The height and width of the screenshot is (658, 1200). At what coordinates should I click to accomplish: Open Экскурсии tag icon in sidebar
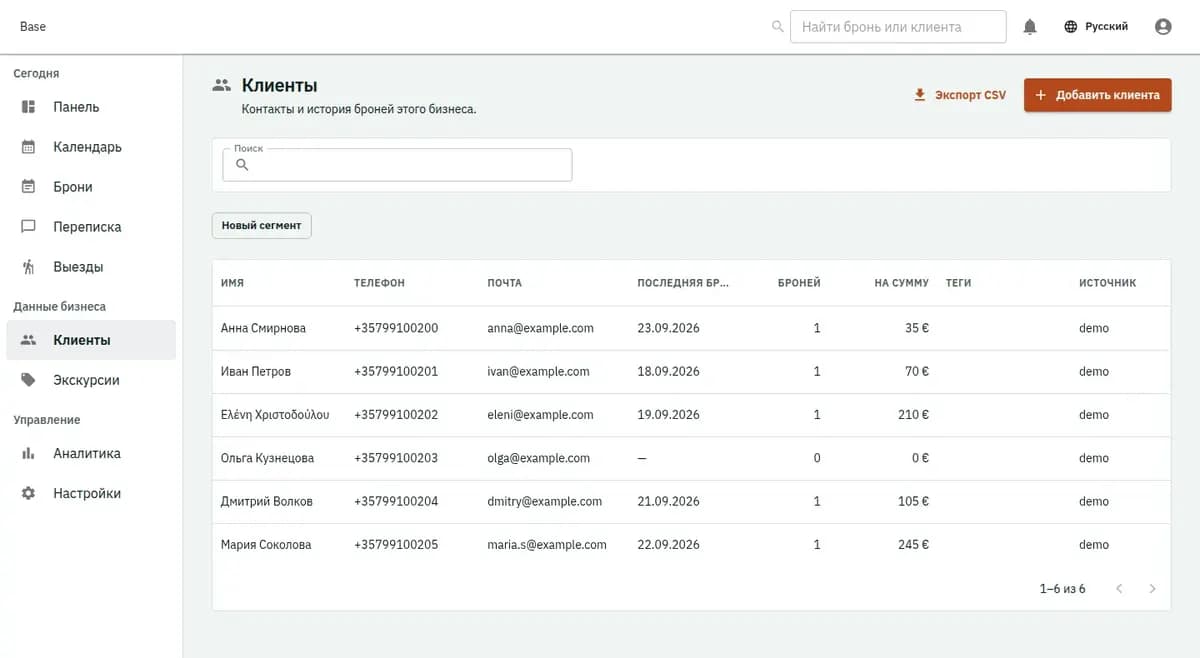(x=29, y=380)
